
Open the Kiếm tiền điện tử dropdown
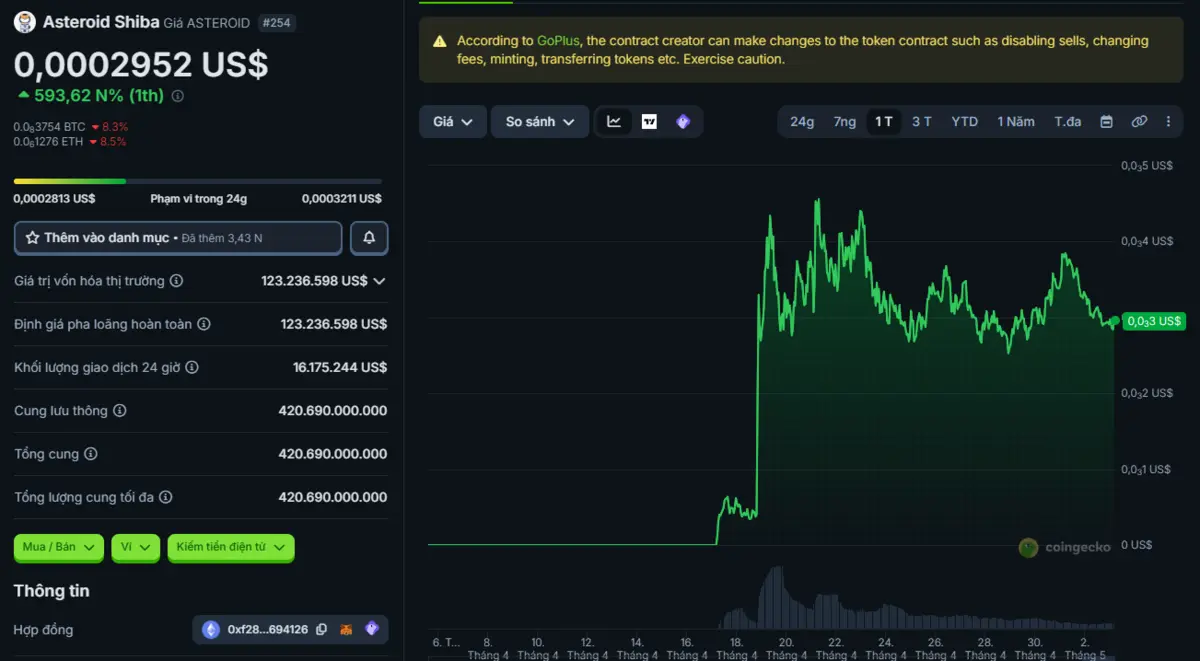(231, 547)
